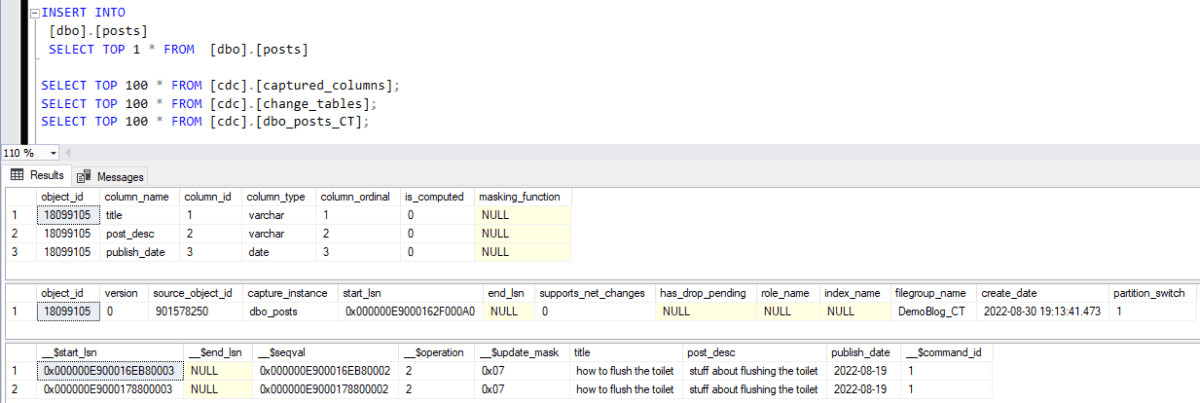
Task: Click the Messages tab icon
Action: click(85, 176)
